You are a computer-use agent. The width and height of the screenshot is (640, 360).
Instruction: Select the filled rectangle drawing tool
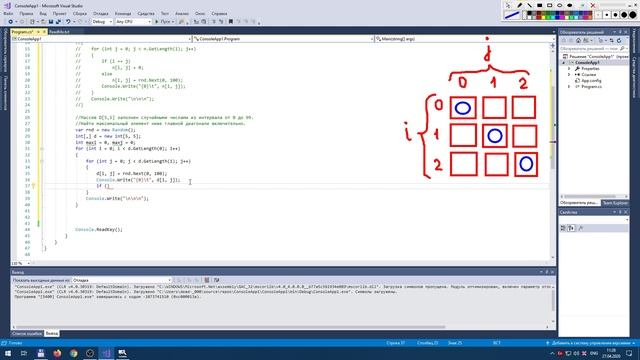tap(540, 5)
